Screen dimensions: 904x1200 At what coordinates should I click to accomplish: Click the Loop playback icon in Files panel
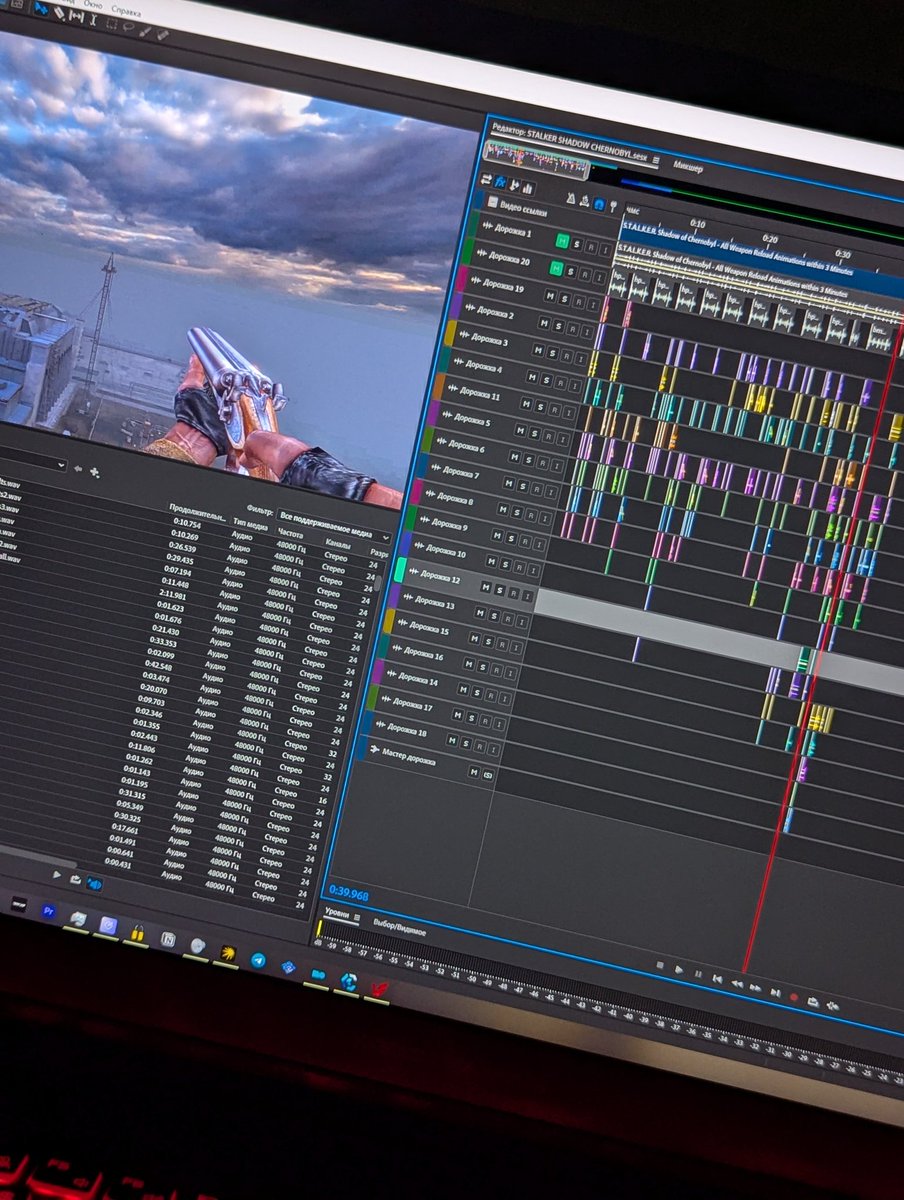click(x=75, y=880)
